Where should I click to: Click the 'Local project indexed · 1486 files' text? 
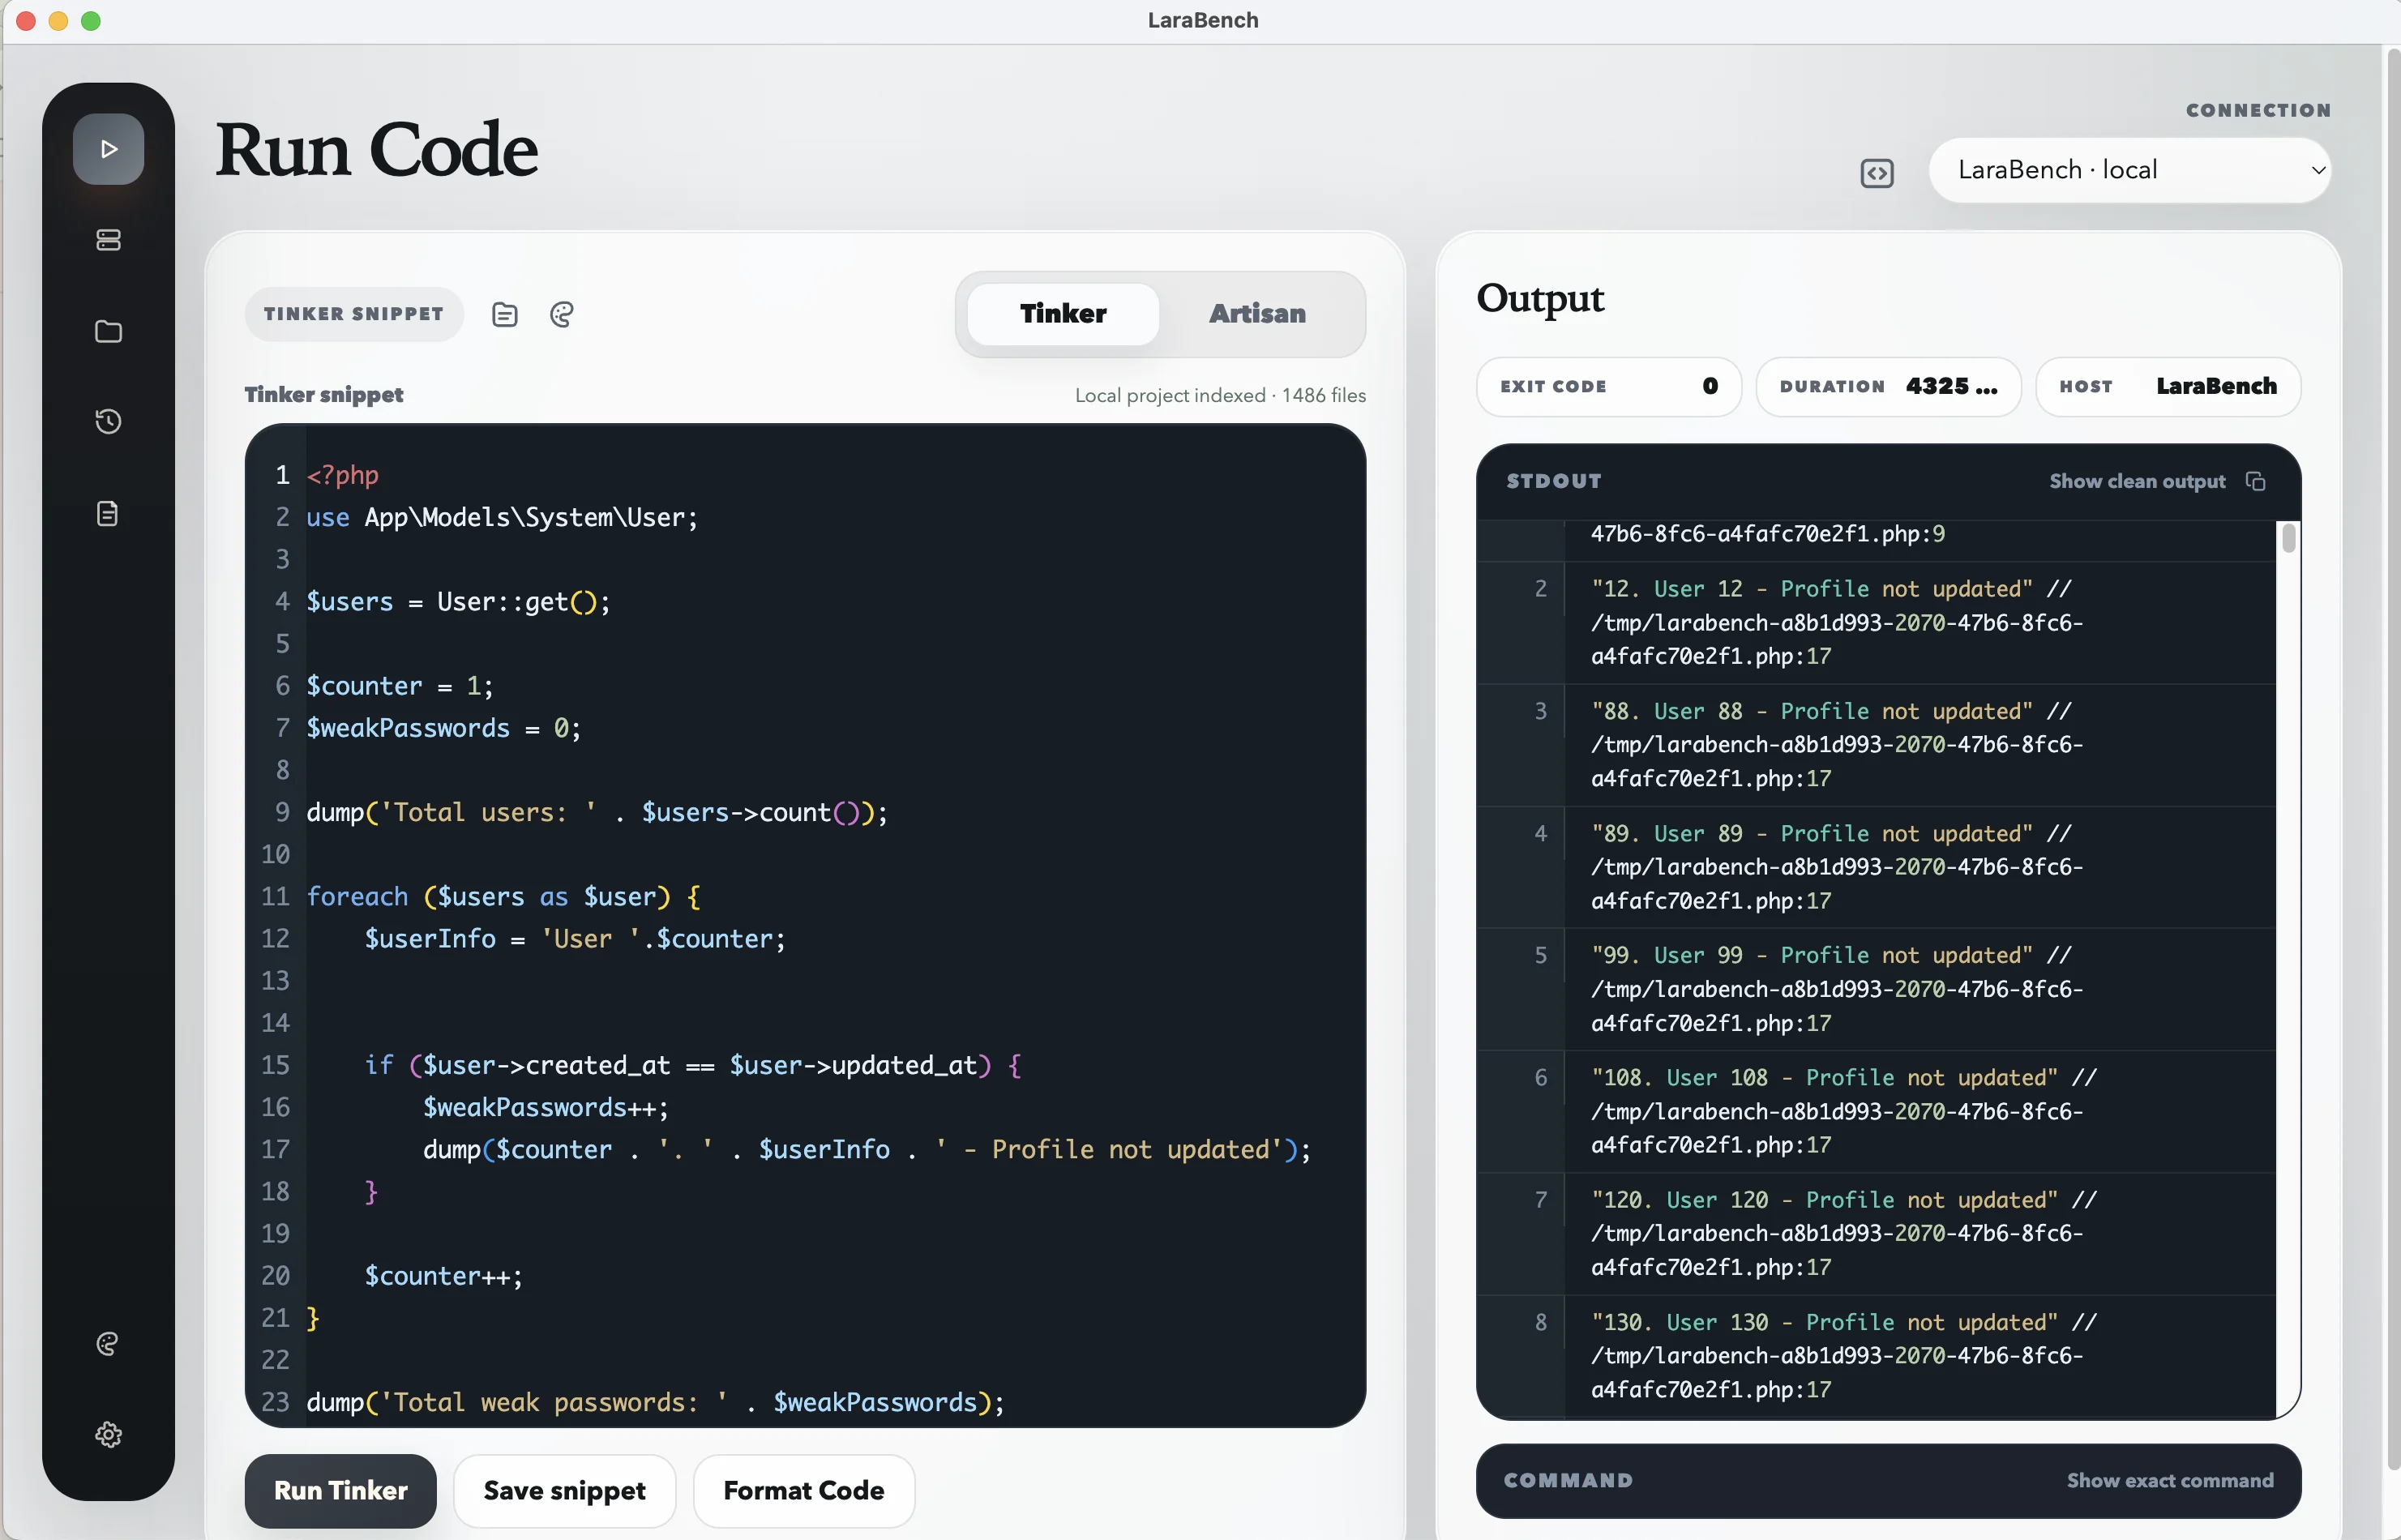click(1220, 395)
